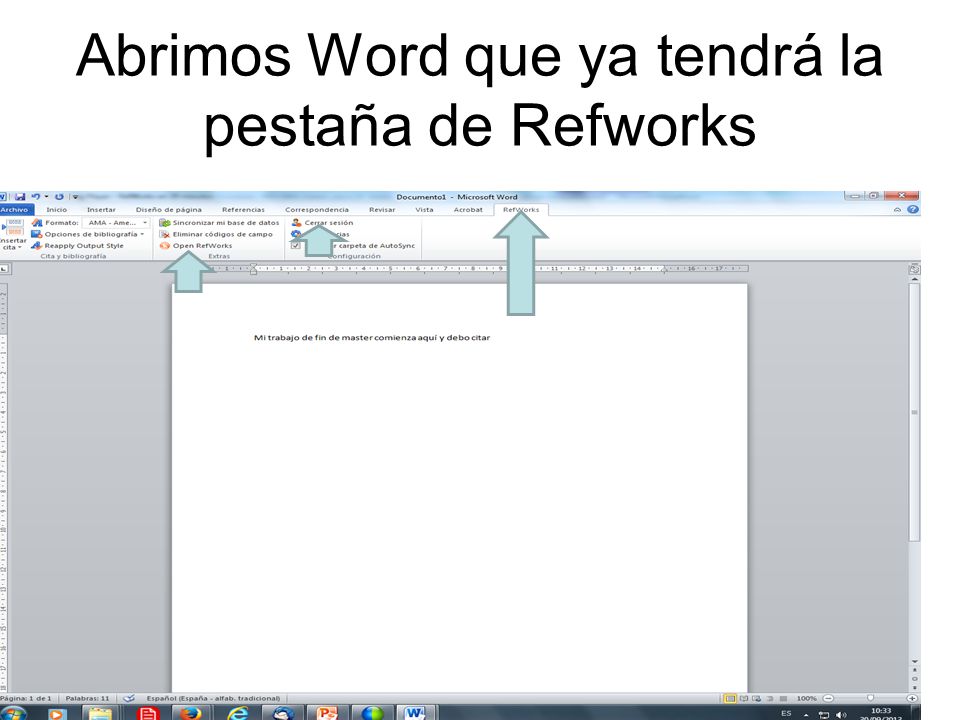Open the Windows Start button
Screen dimensions: 960x720
[13, 714]
